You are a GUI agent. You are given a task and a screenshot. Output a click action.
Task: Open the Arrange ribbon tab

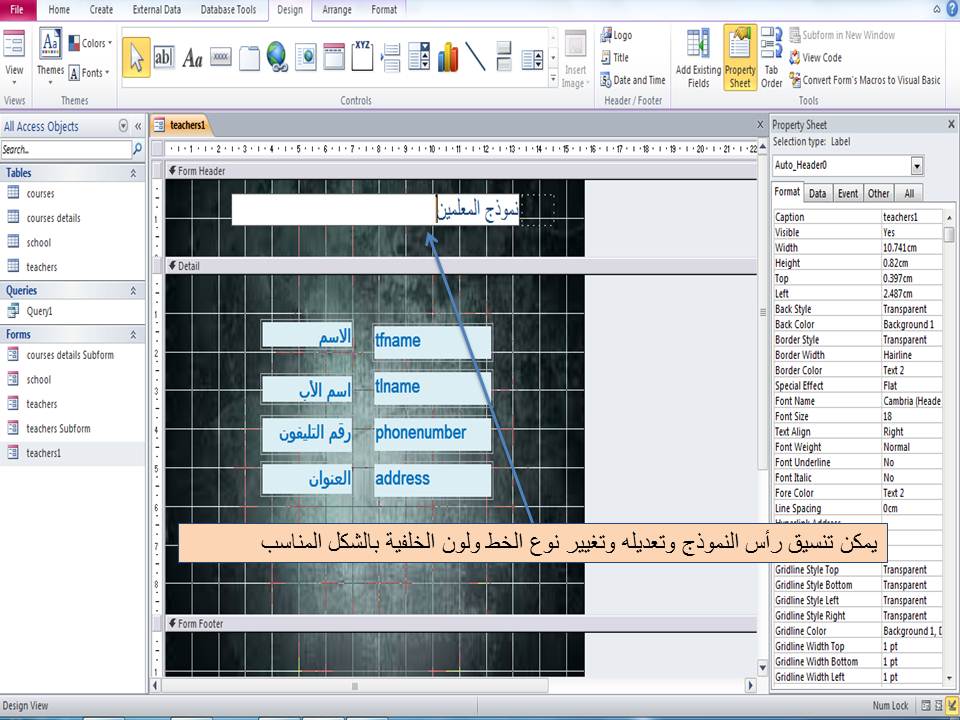click(337, 10)
